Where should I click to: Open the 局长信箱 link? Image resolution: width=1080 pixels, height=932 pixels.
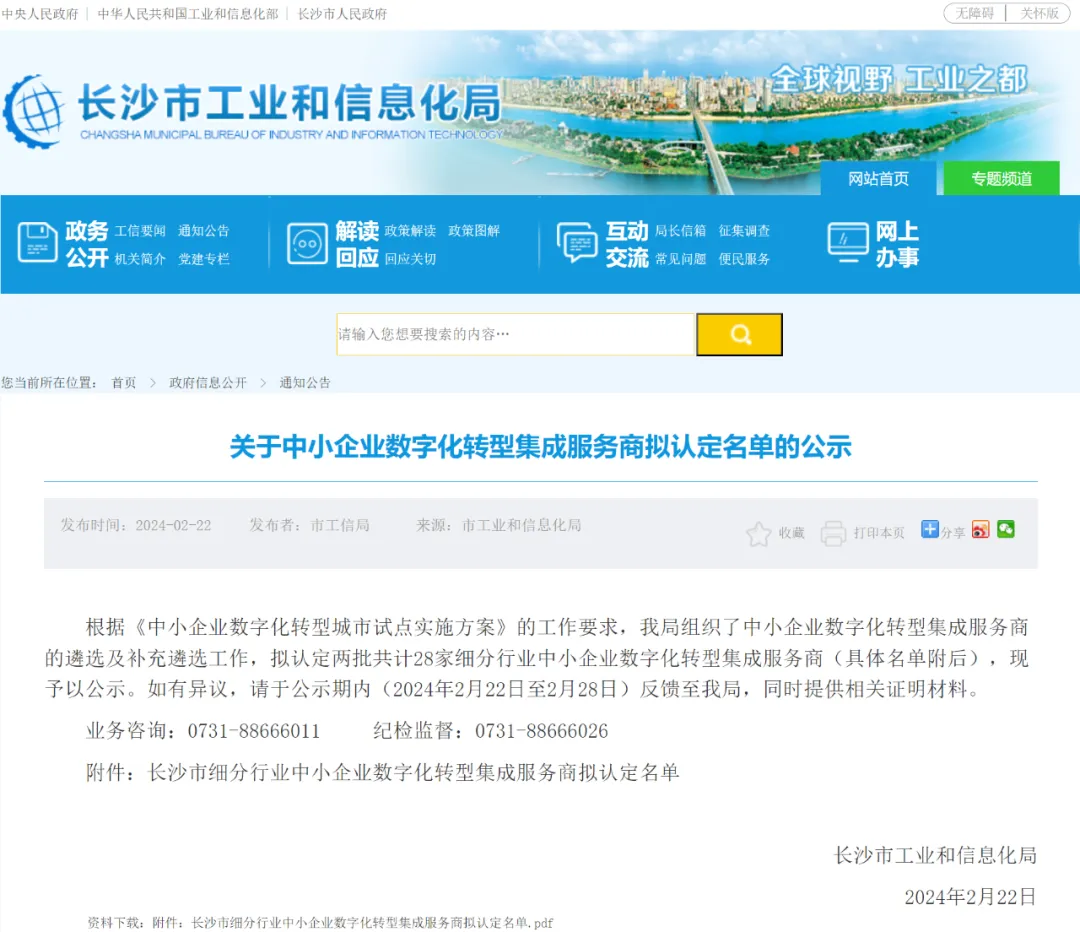[680, 231]
